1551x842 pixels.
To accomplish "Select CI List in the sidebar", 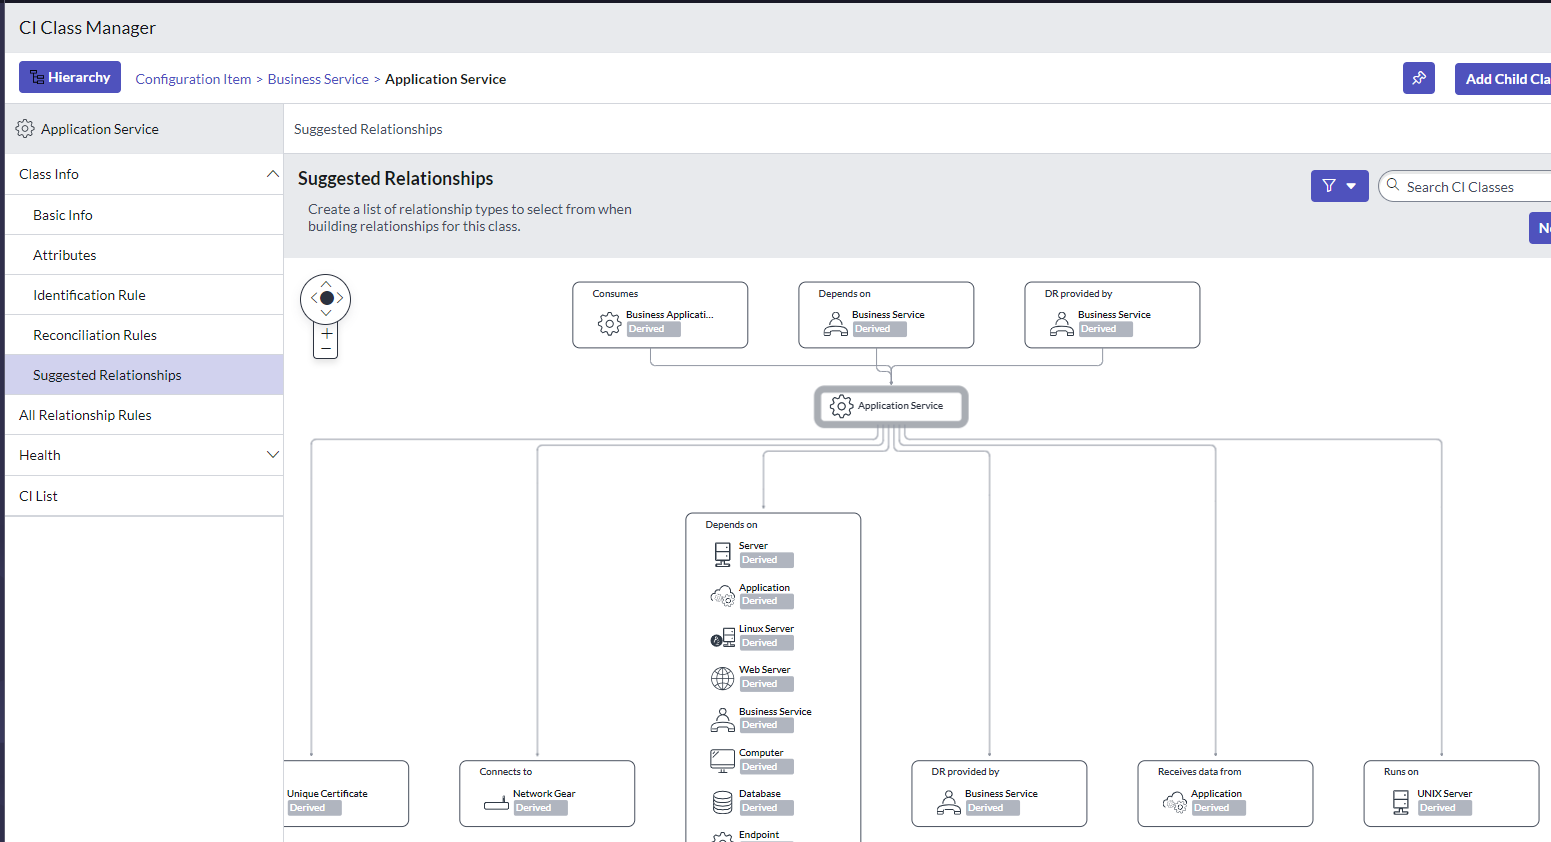I will [x=38, y=495].
